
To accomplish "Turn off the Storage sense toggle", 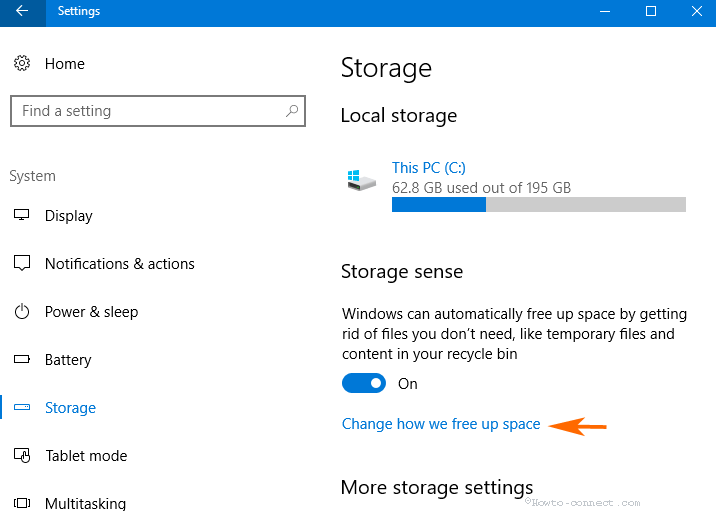I will tap(363, 383).
